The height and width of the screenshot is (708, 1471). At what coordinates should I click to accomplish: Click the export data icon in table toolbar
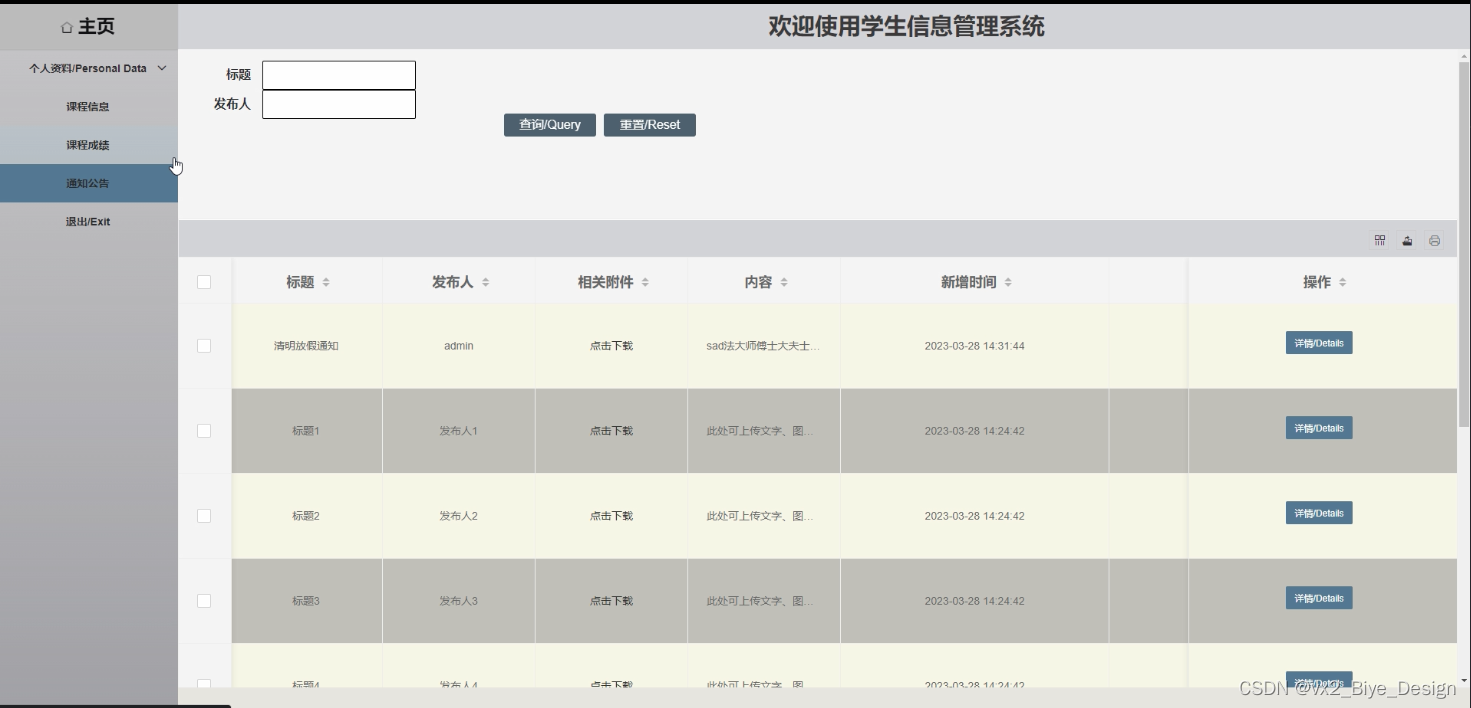click(x=1407, y=240)
